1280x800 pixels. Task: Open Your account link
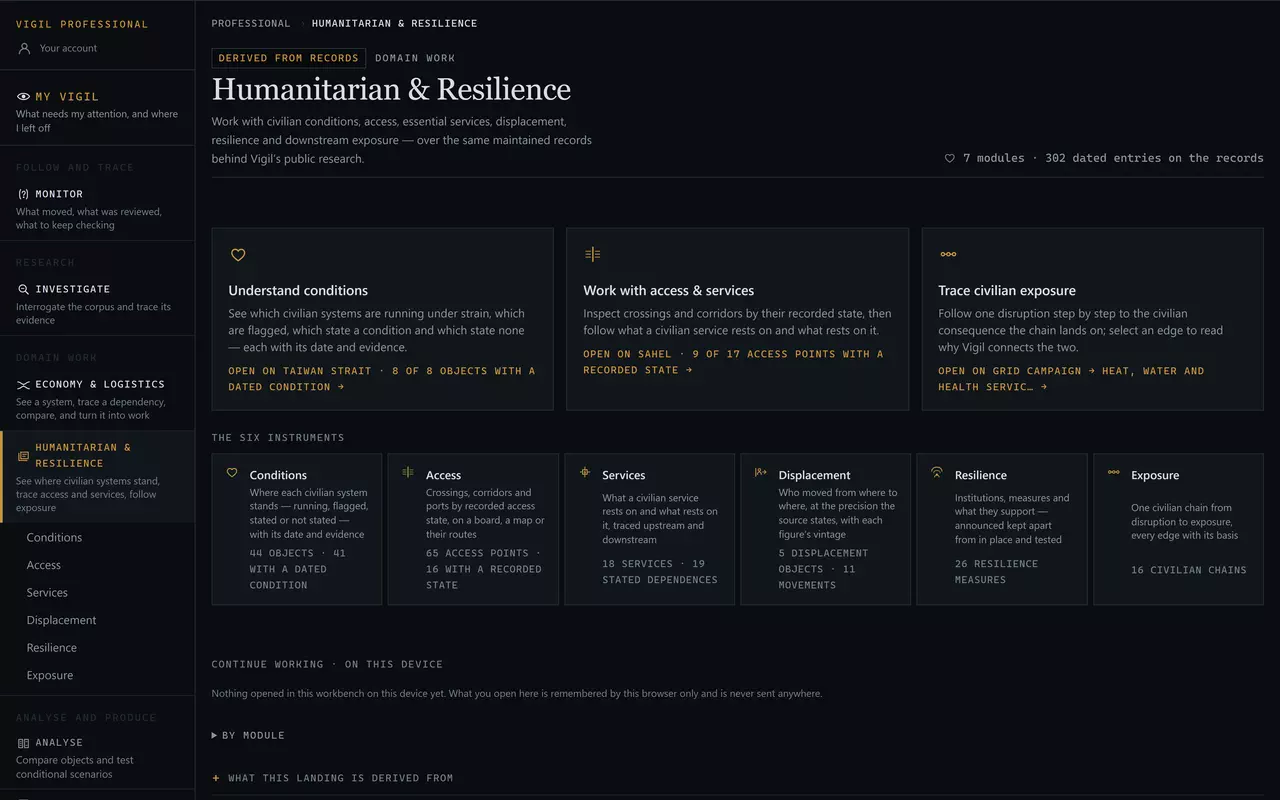click(68, 48)
